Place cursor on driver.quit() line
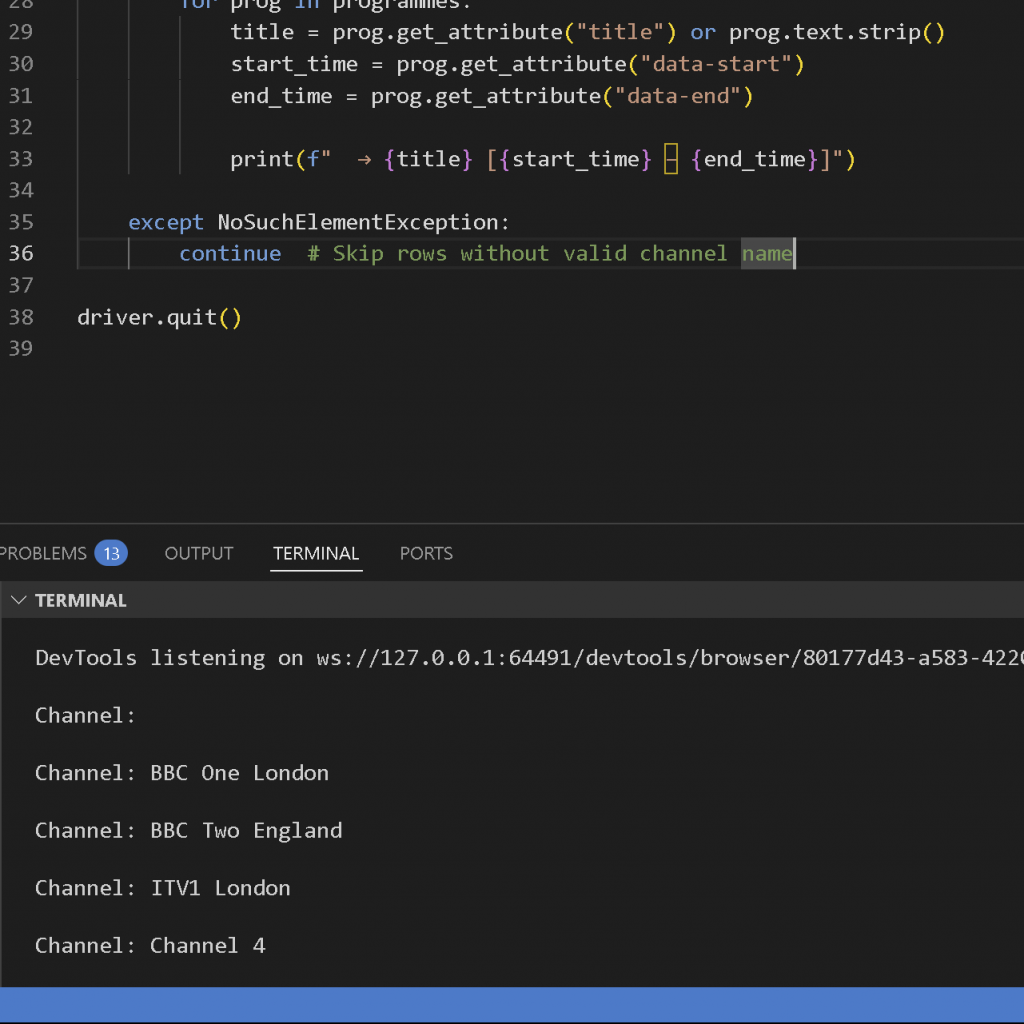 (159, 317)
